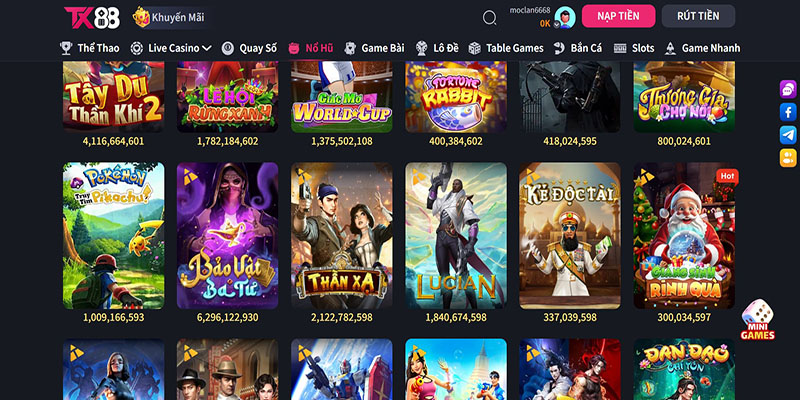Open the Bảo Vật Ba Tư game thumbnail
The height and width of the screenshot is (400, 800).
(228, 236)
